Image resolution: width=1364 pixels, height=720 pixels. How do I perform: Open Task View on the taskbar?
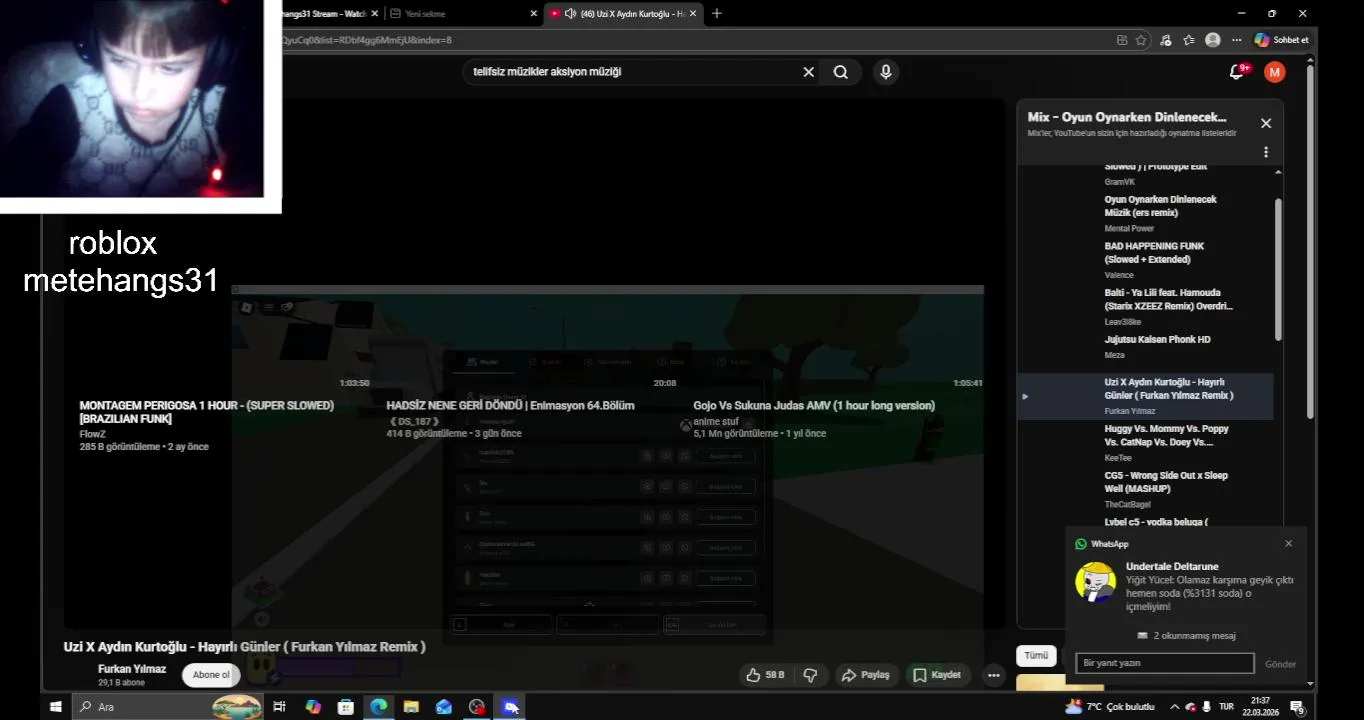point(280,707)
